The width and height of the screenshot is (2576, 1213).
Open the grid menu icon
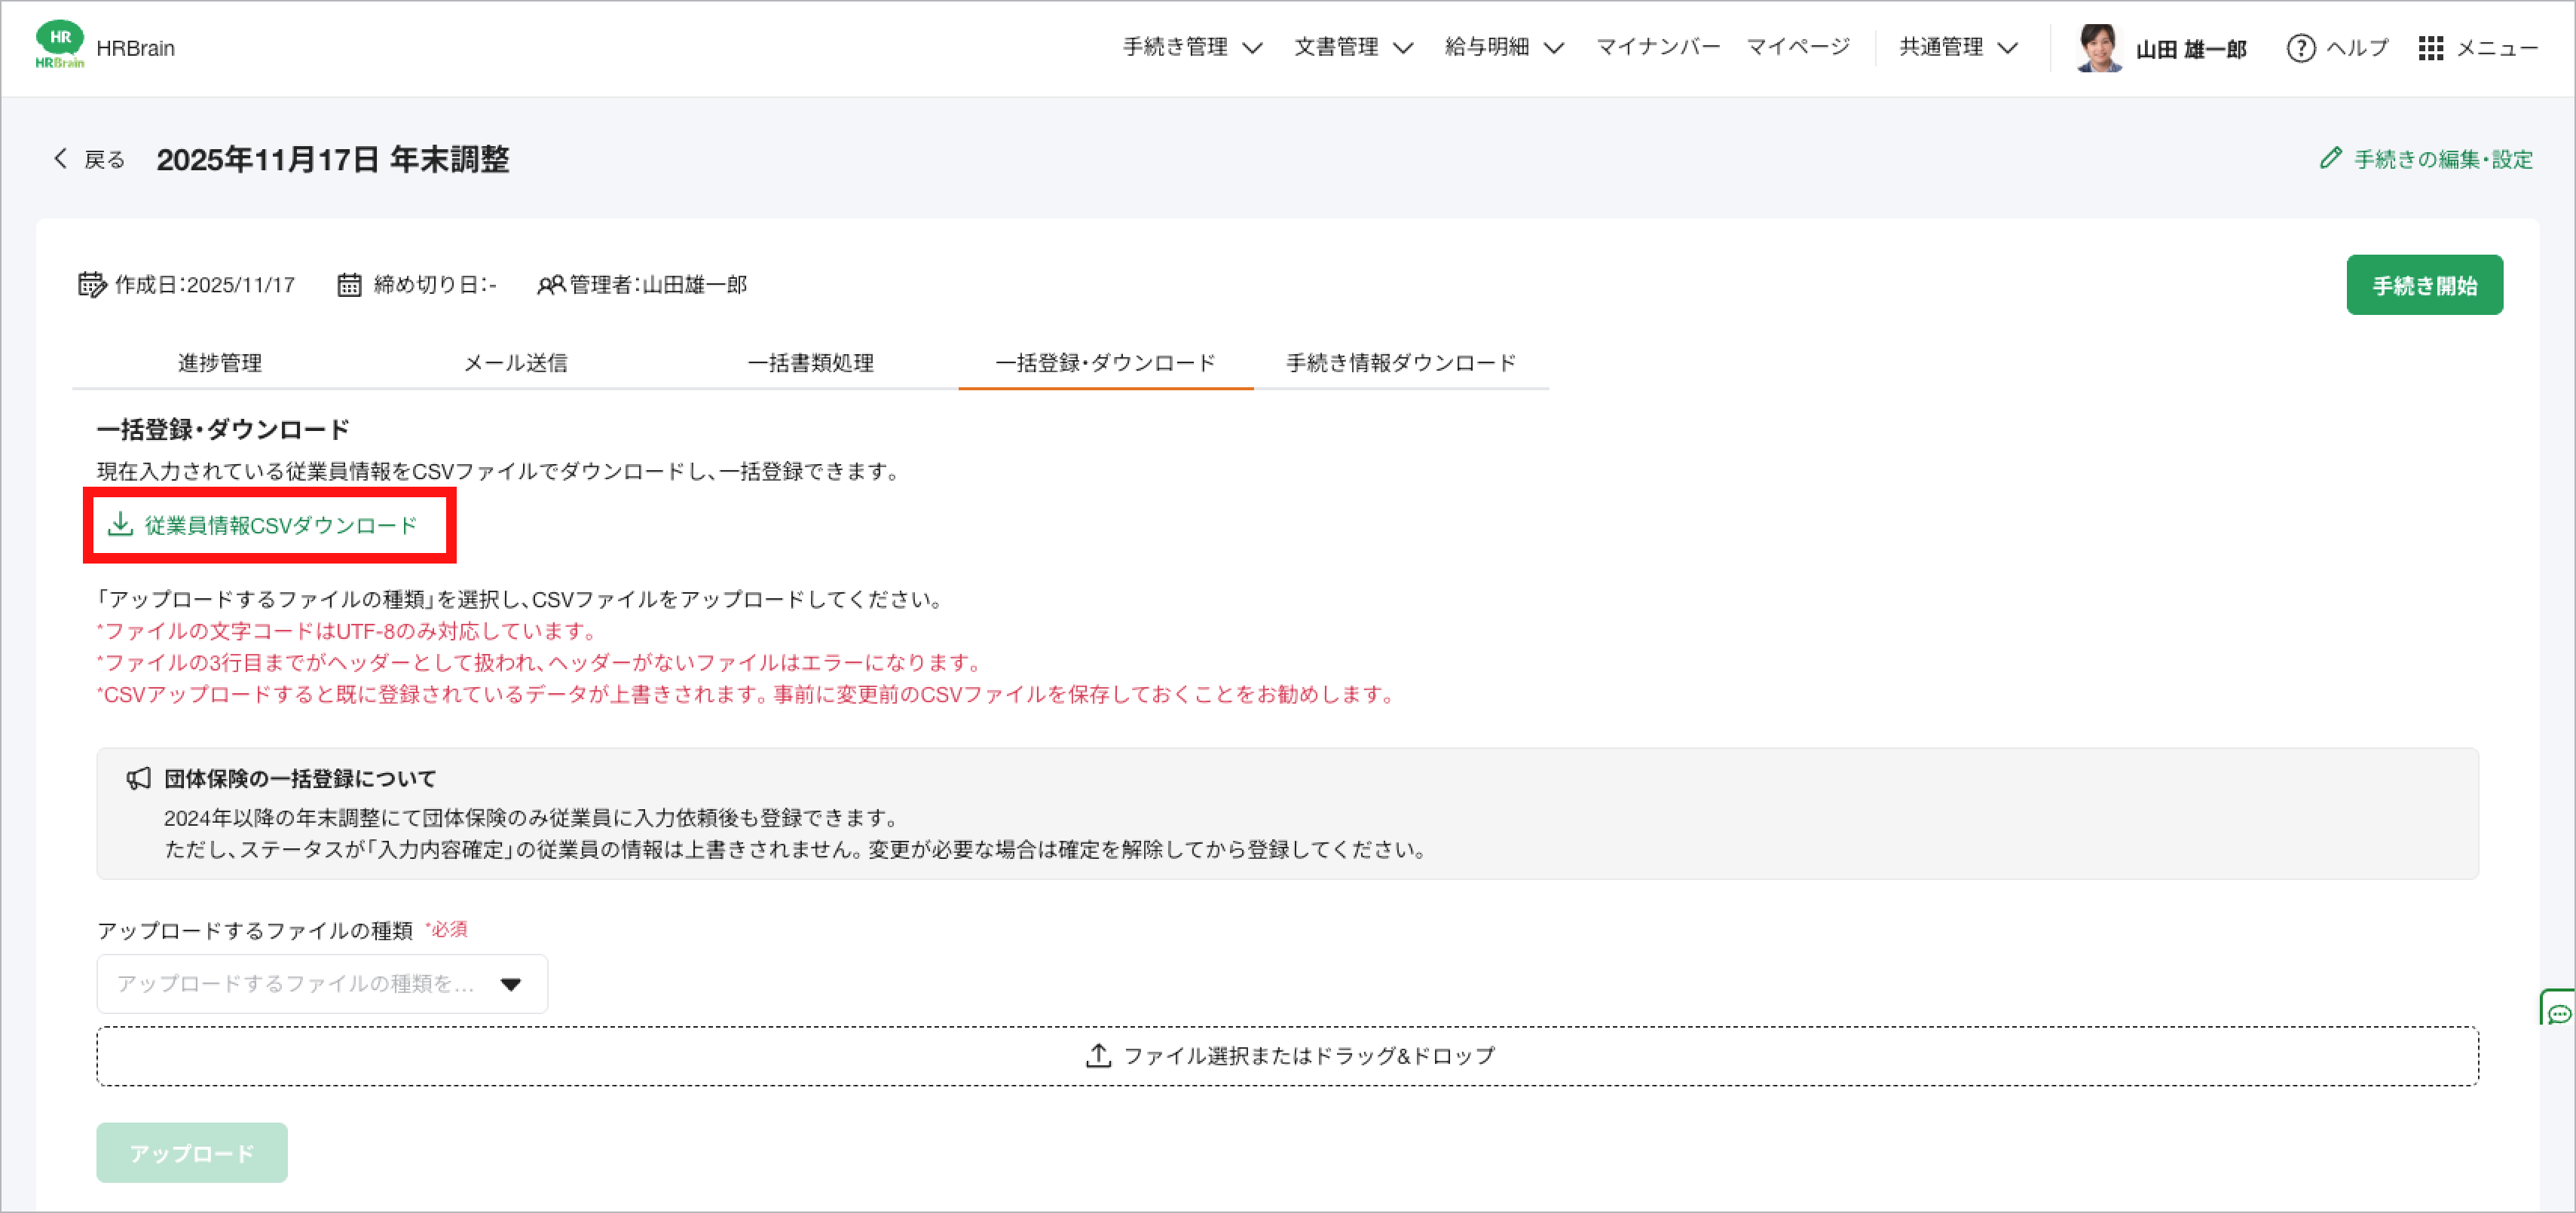(x=2430, y=48)
